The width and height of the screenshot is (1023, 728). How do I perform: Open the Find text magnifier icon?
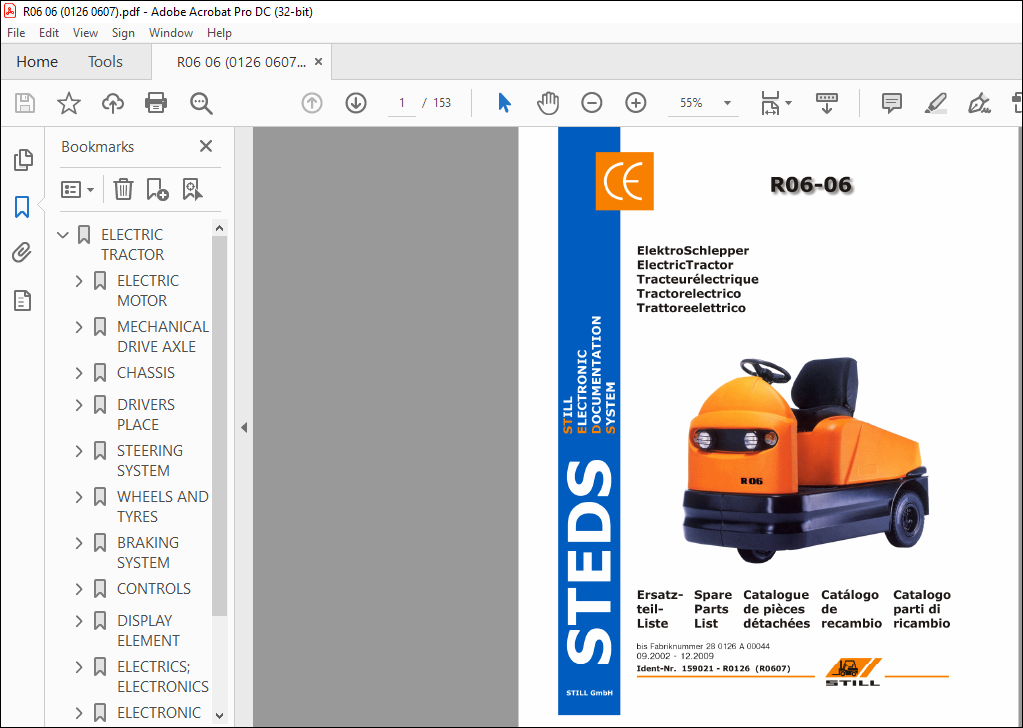click(x=201, y=103)
